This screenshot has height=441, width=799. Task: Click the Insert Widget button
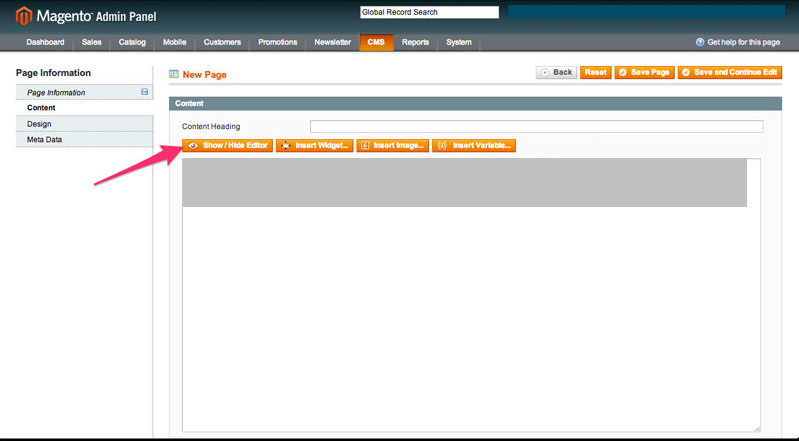tap(315, 145)
